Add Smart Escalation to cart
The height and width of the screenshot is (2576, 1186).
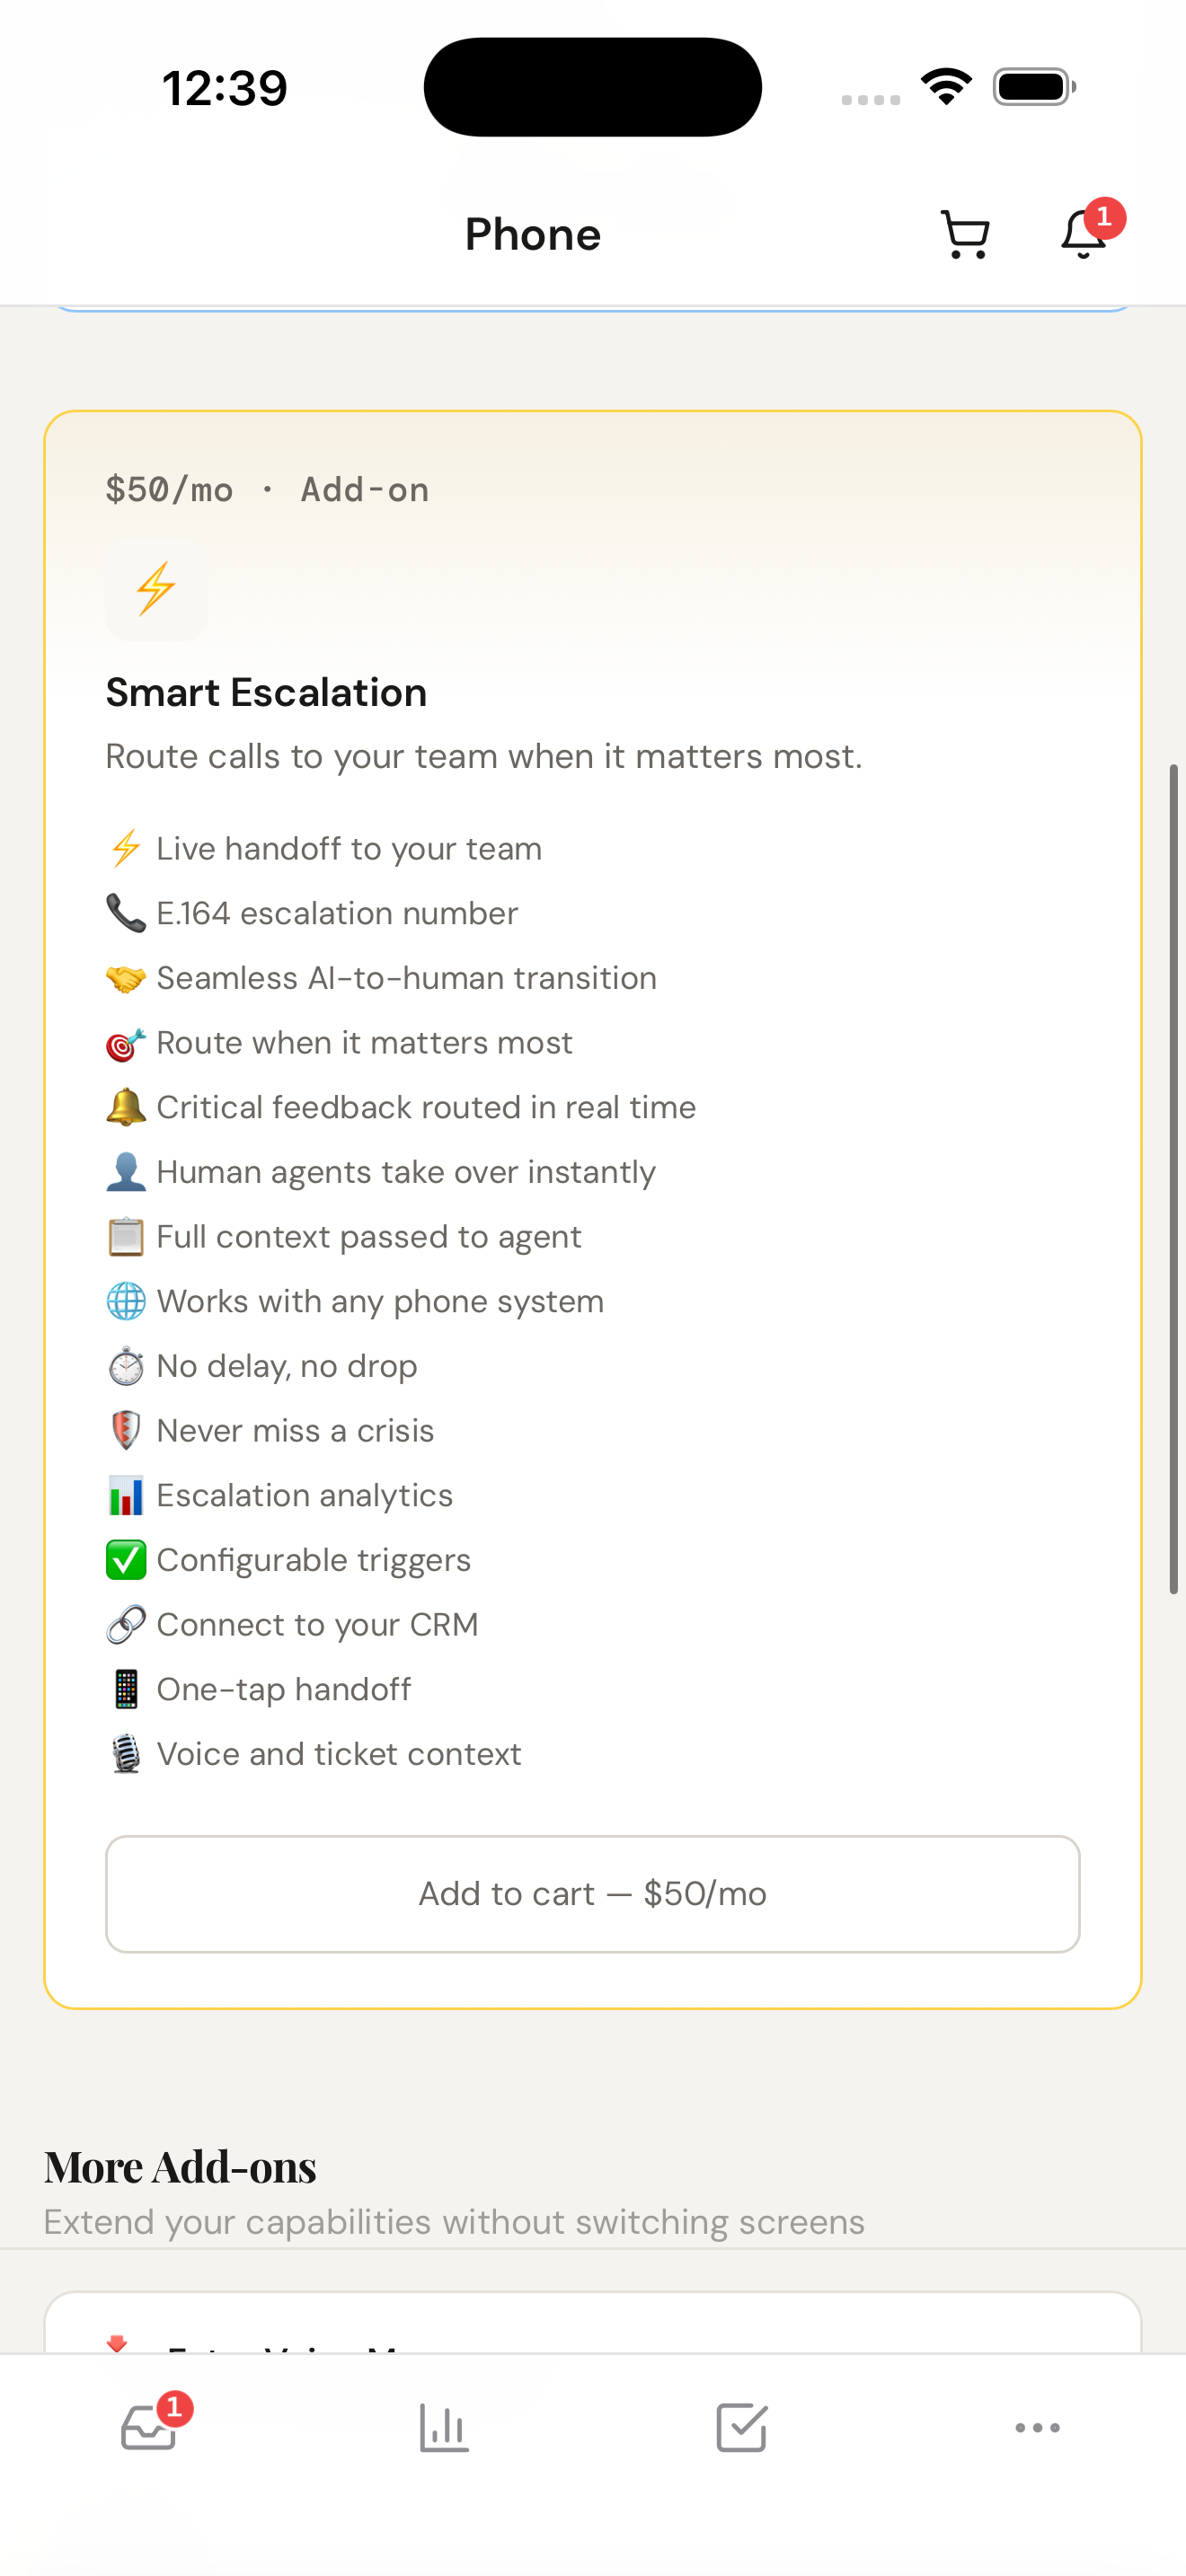click(x=592, y=1893)
